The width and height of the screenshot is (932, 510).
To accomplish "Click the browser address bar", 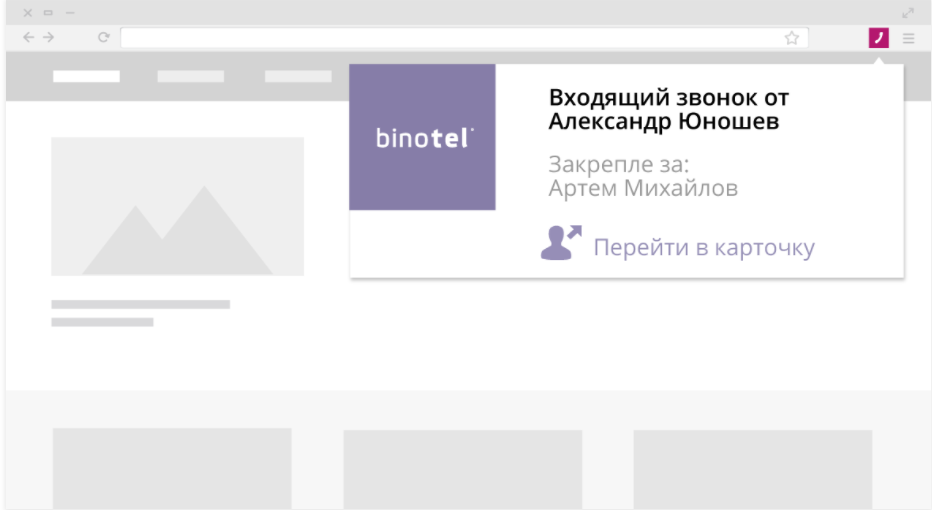I will (x=464, y=38).
